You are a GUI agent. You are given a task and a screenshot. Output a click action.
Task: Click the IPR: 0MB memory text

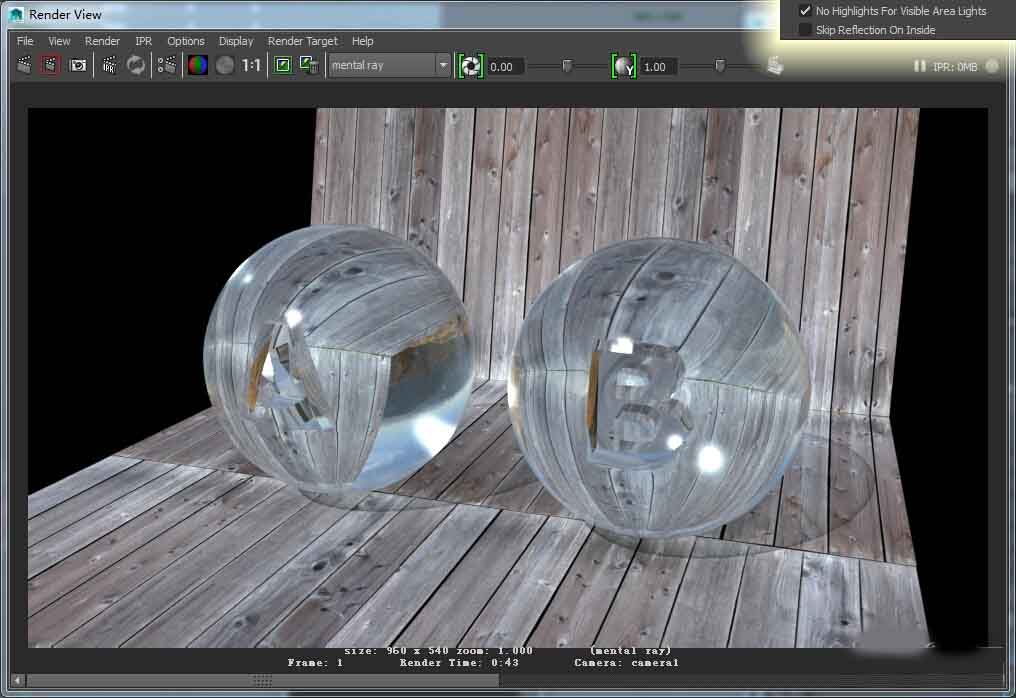click(955, 67)
